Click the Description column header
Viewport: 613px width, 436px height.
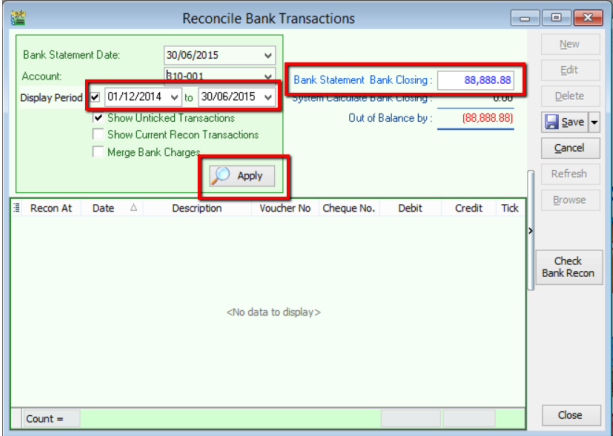coord(196,209)
